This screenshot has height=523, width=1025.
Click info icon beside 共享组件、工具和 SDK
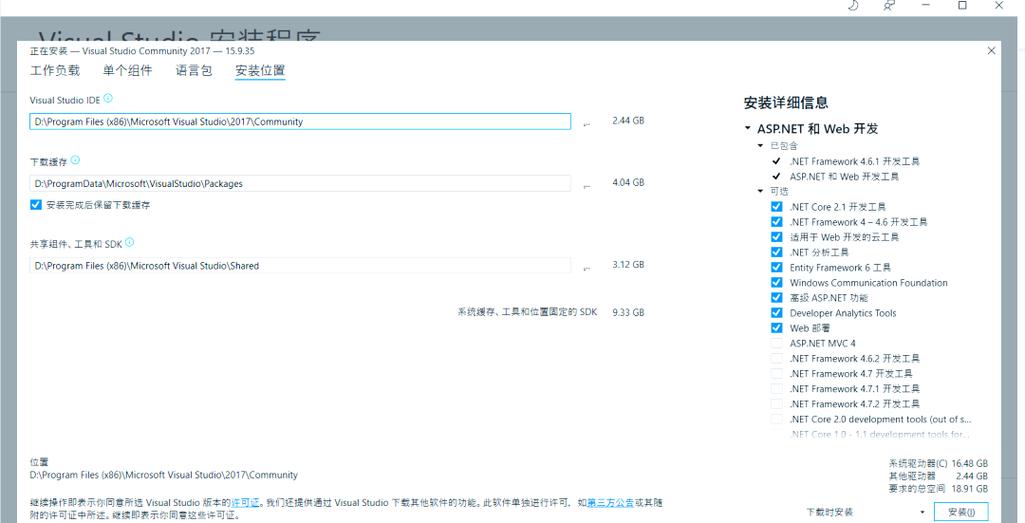click(129, 242)
